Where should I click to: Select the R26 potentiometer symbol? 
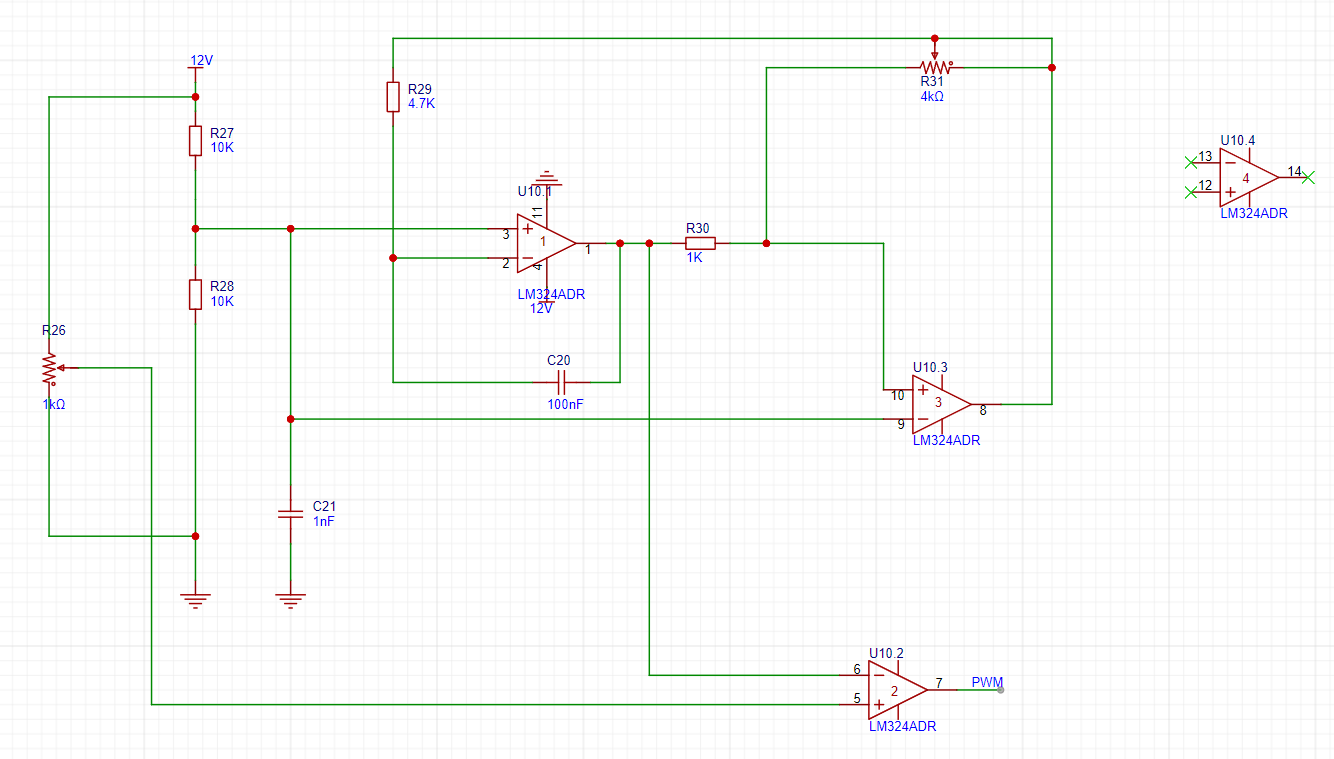click(52, 369)
